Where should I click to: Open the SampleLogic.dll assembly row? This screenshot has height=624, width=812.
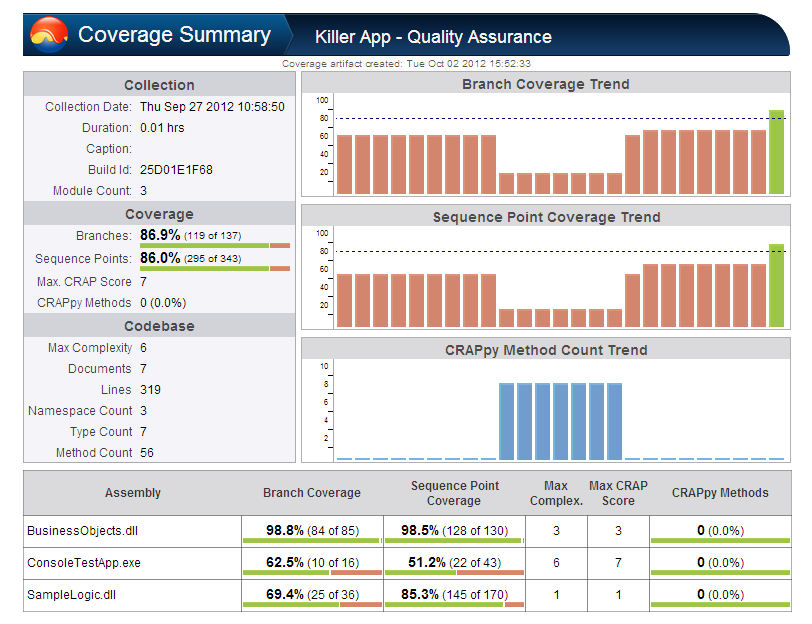(407, 595)
